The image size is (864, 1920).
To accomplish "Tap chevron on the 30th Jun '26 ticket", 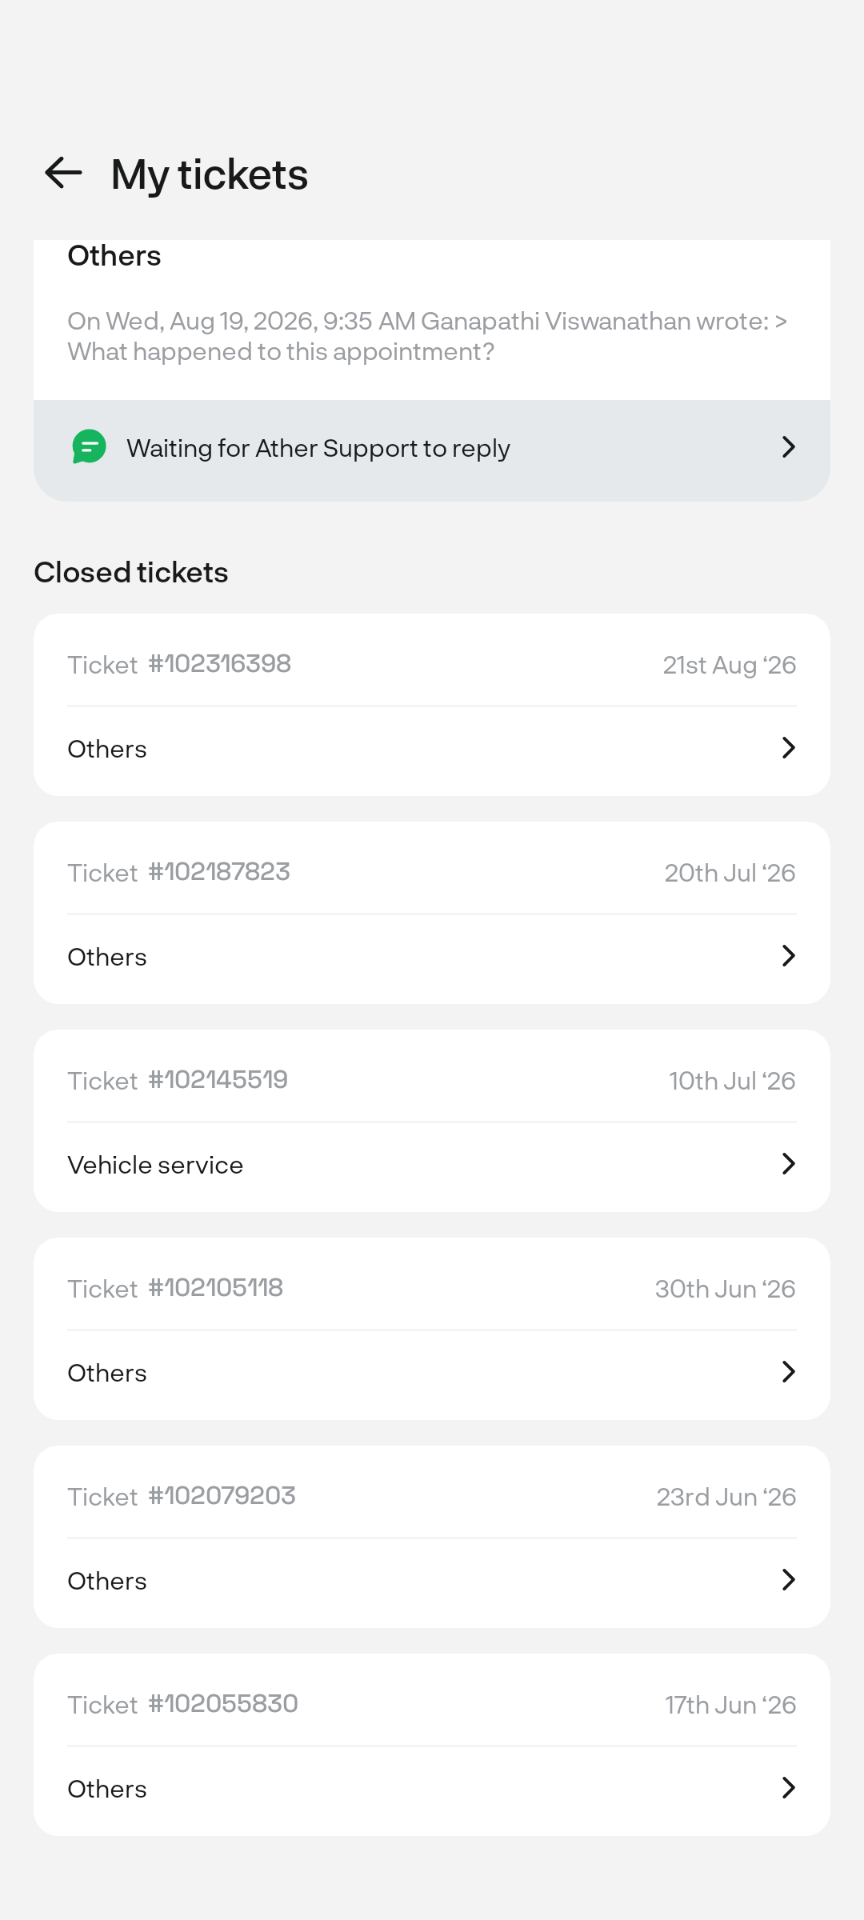I will pos(788,1372).
